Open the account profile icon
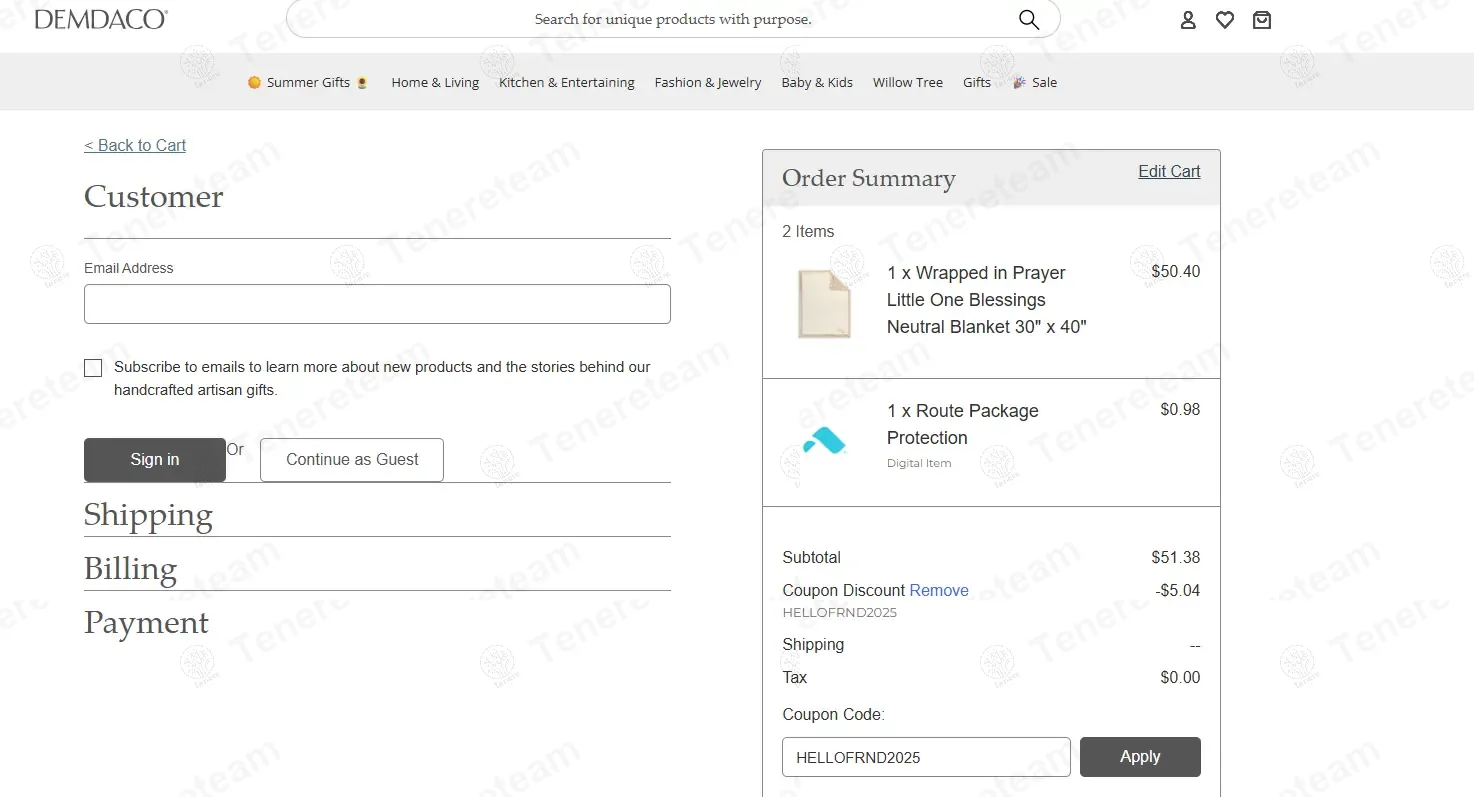The image size is (1474, 797). click(1188, 20)
